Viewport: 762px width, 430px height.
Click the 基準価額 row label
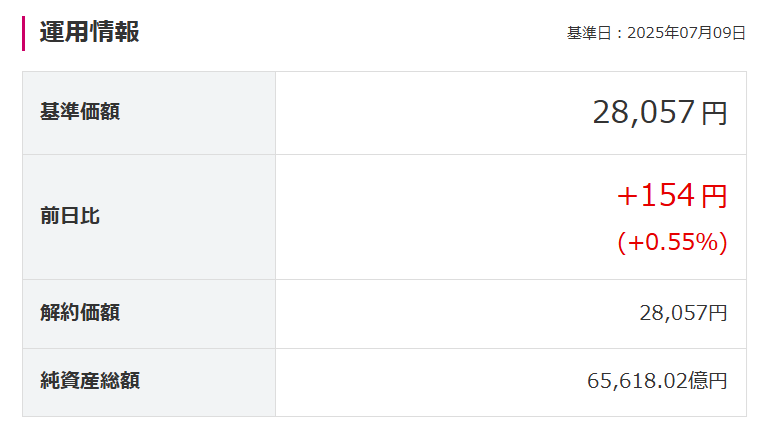click(x=80, y=111)
